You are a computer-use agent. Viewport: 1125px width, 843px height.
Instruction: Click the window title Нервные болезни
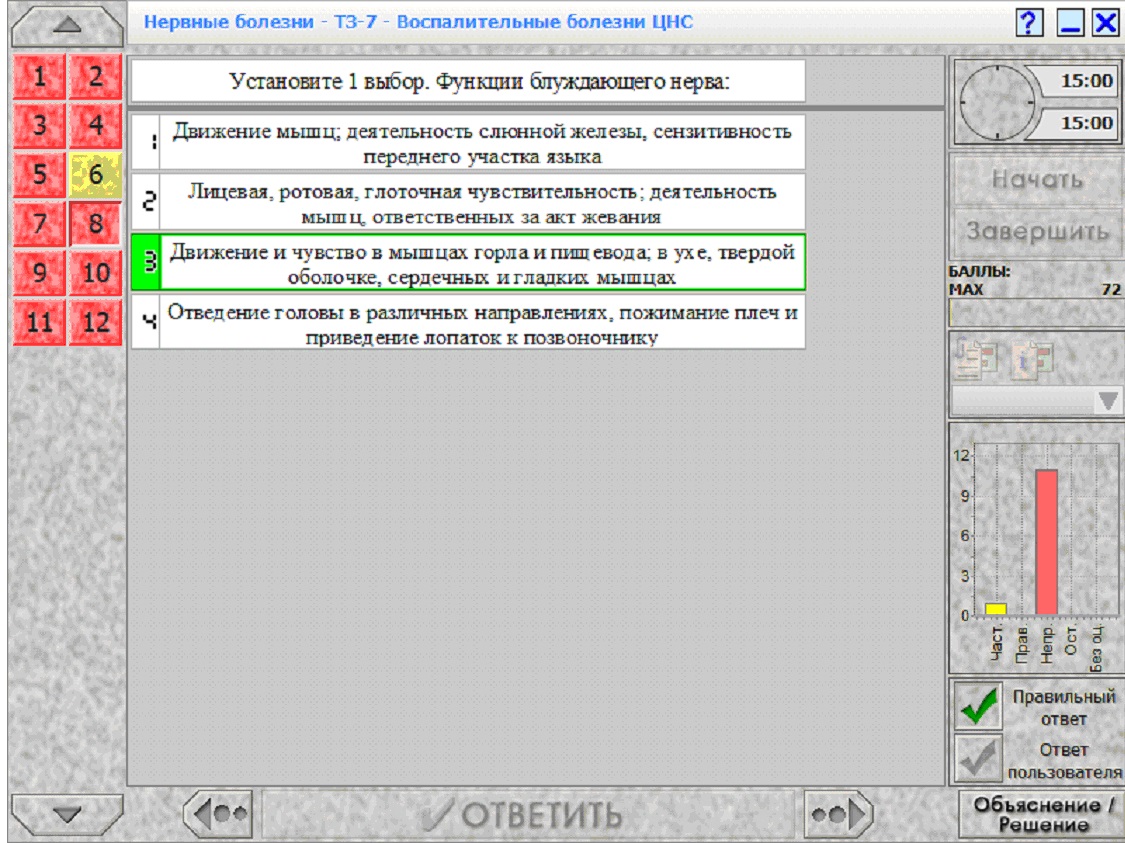point(418,22)
